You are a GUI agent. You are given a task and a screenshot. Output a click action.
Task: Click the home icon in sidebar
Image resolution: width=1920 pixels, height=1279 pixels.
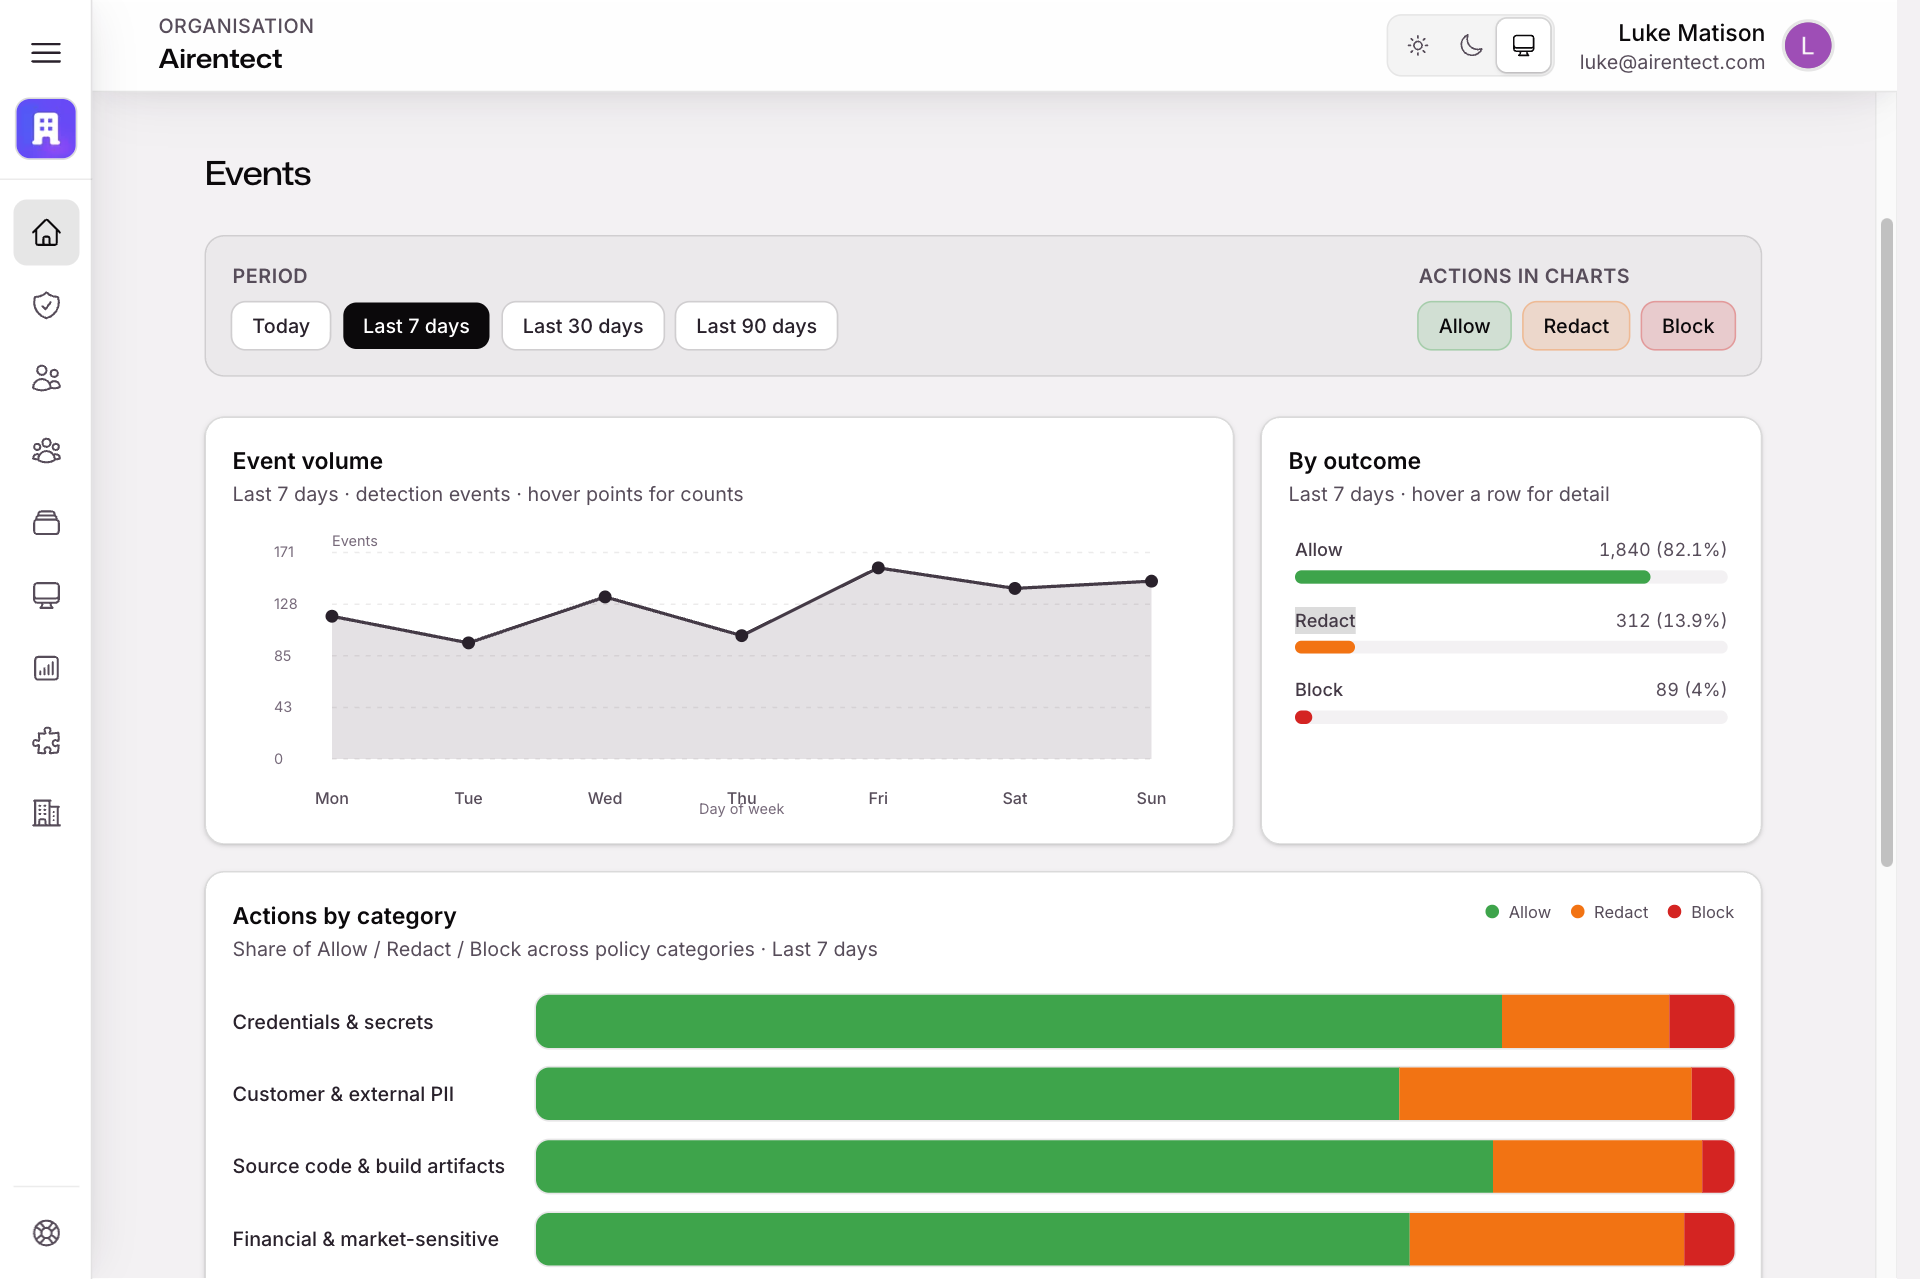coord(46,233)
